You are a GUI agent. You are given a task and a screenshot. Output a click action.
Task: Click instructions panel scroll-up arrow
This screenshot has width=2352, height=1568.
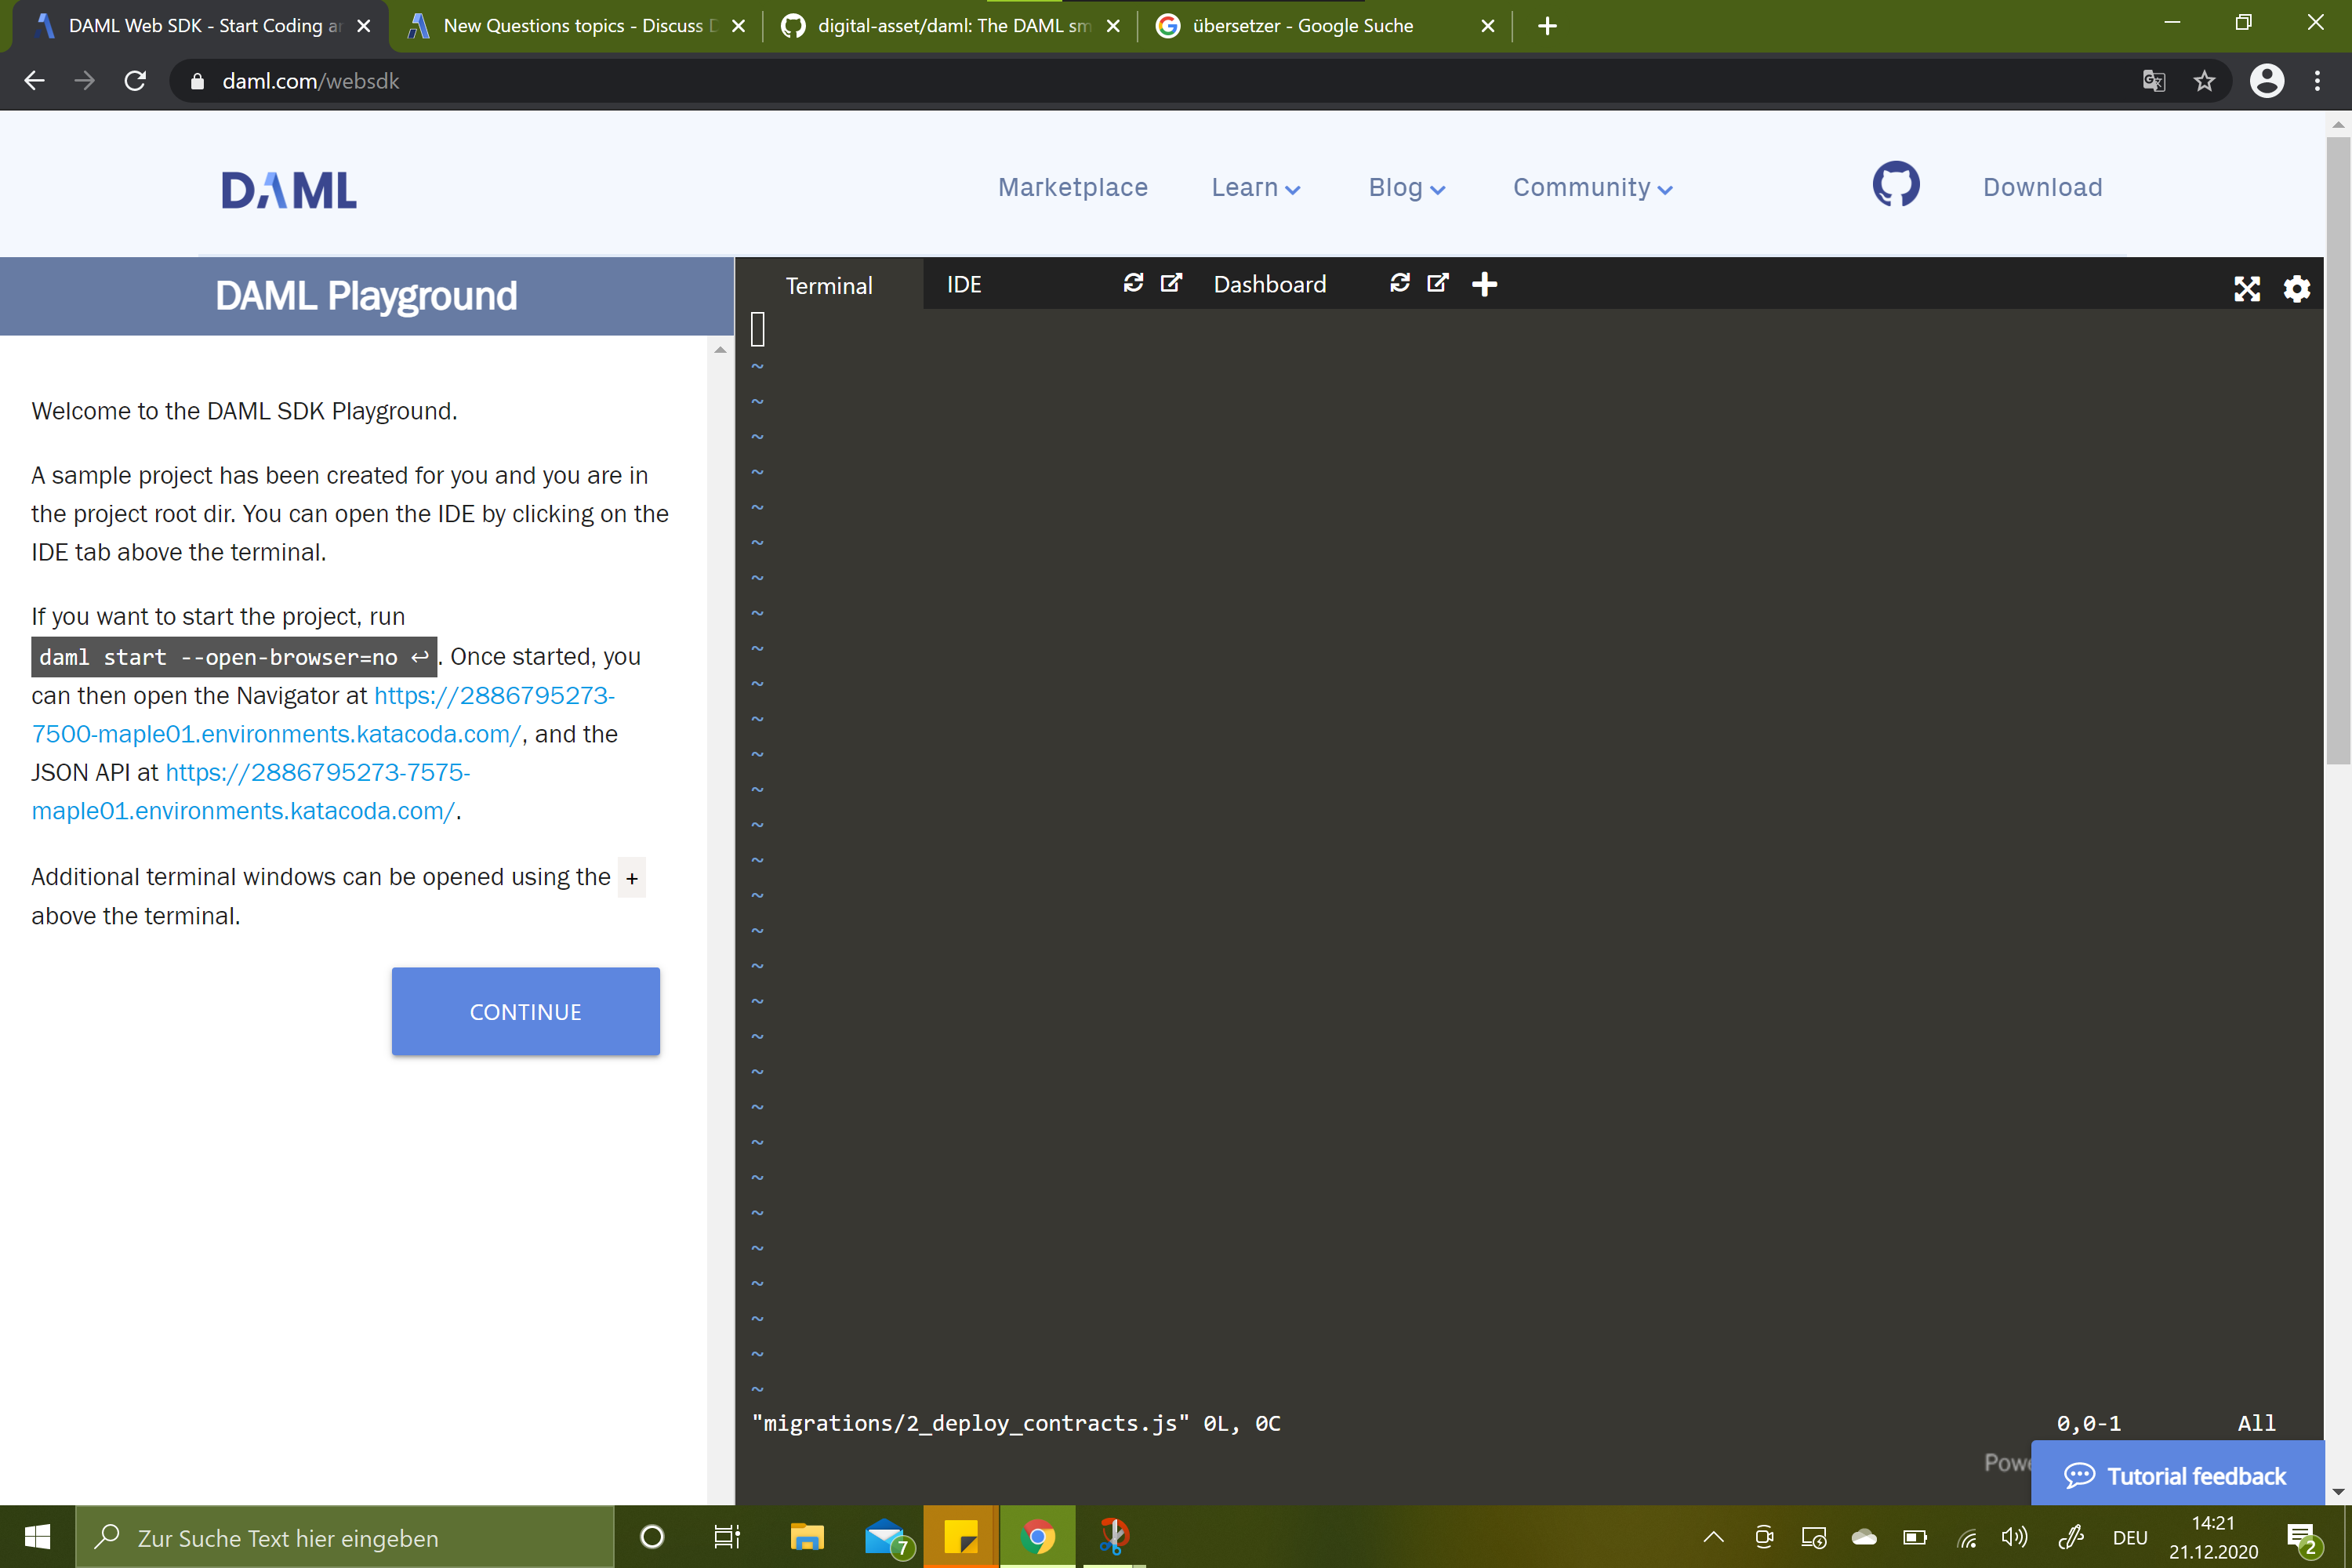click(720, 350)
